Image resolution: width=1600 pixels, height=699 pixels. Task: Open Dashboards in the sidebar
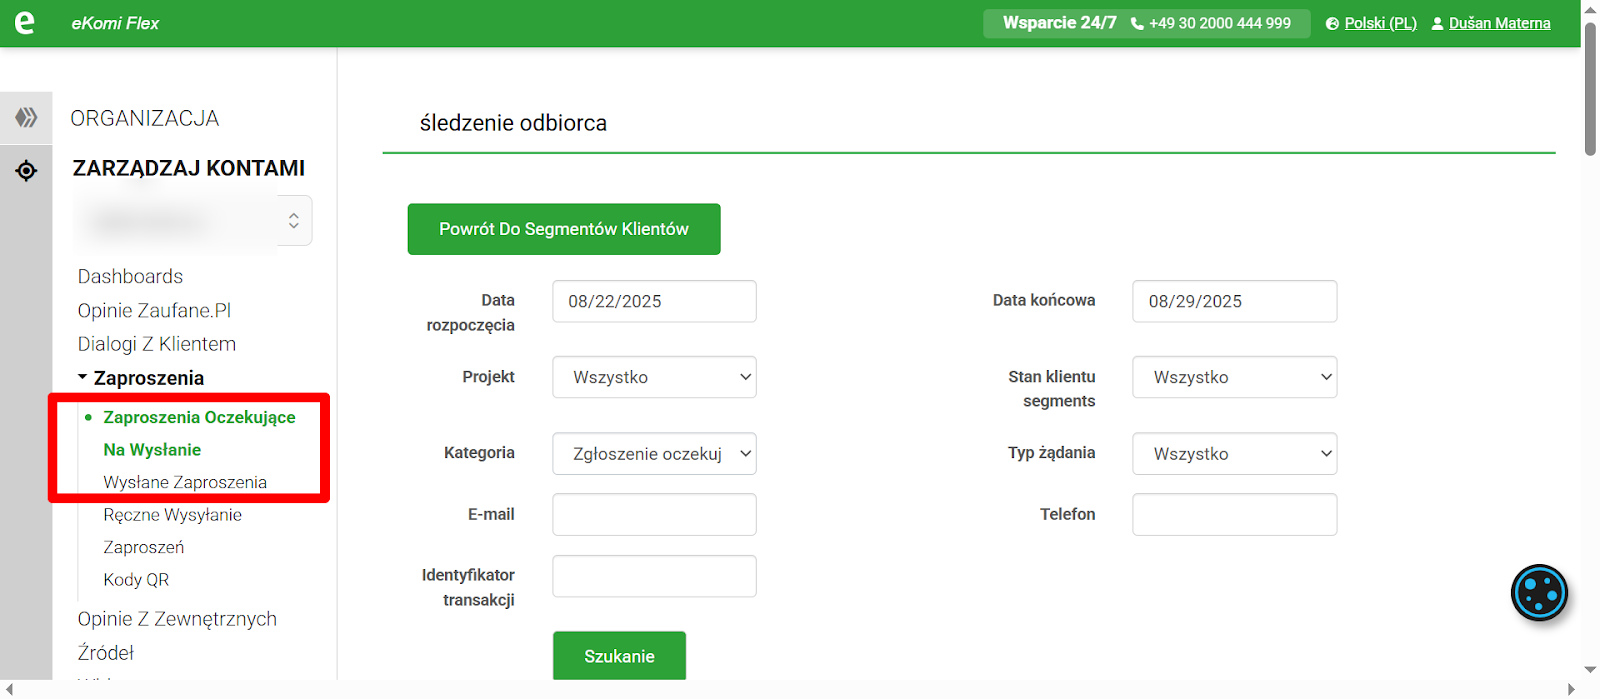[x=130, y=276]
